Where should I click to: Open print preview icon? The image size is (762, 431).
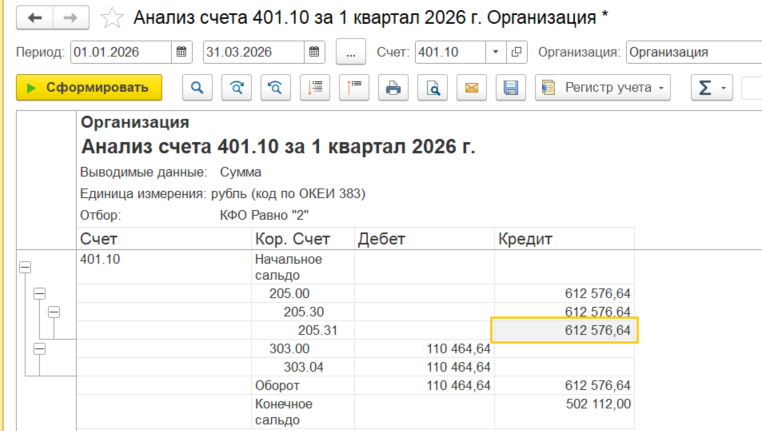pyautogui.click(x=433, y=87)
